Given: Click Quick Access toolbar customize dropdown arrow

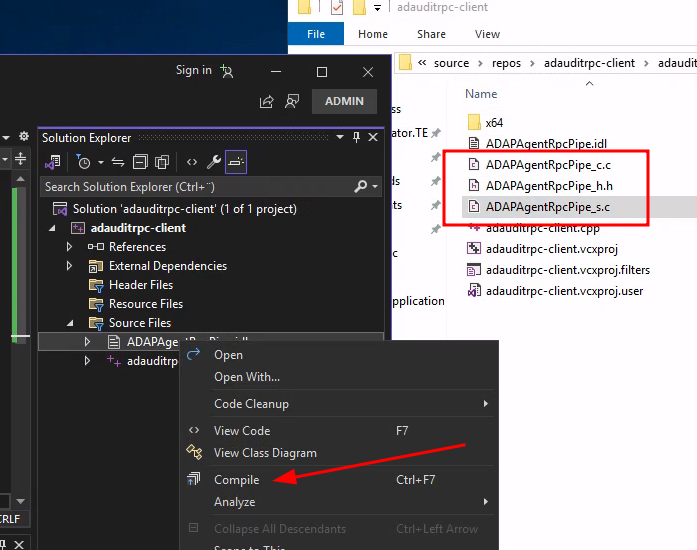Looking at the screenshot, I should click(377, 8).
